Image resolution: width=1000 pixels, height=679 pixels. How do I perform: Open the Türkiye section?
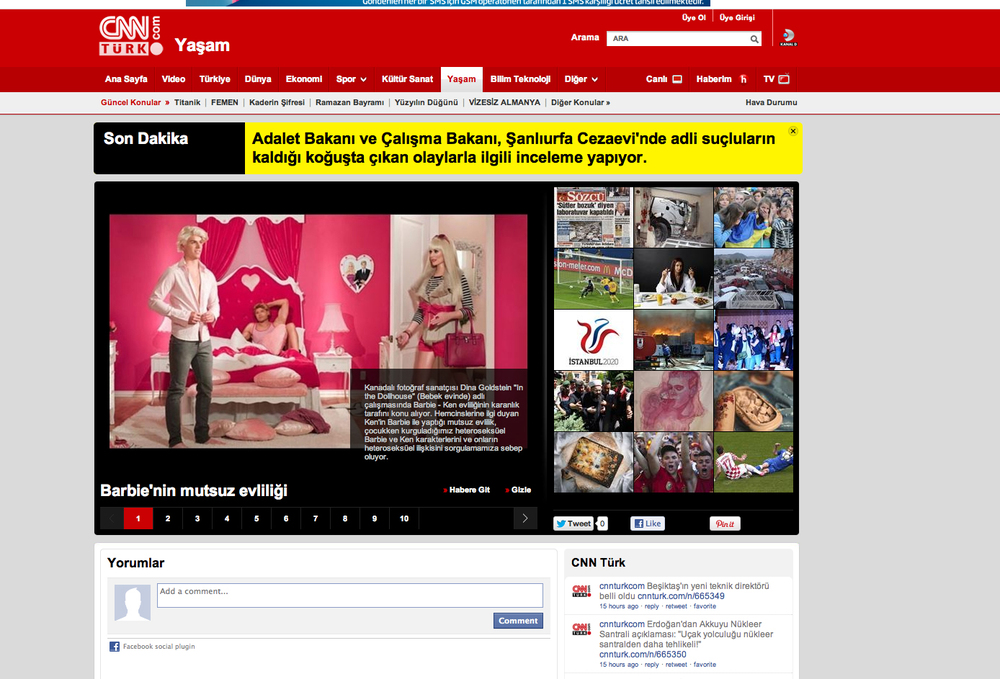click(x=215, y=79)
